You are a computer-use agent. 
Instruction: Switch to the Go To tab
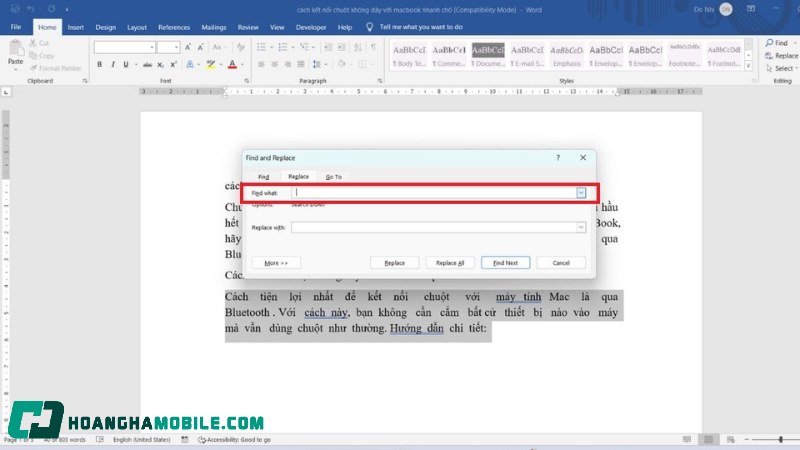333,176
